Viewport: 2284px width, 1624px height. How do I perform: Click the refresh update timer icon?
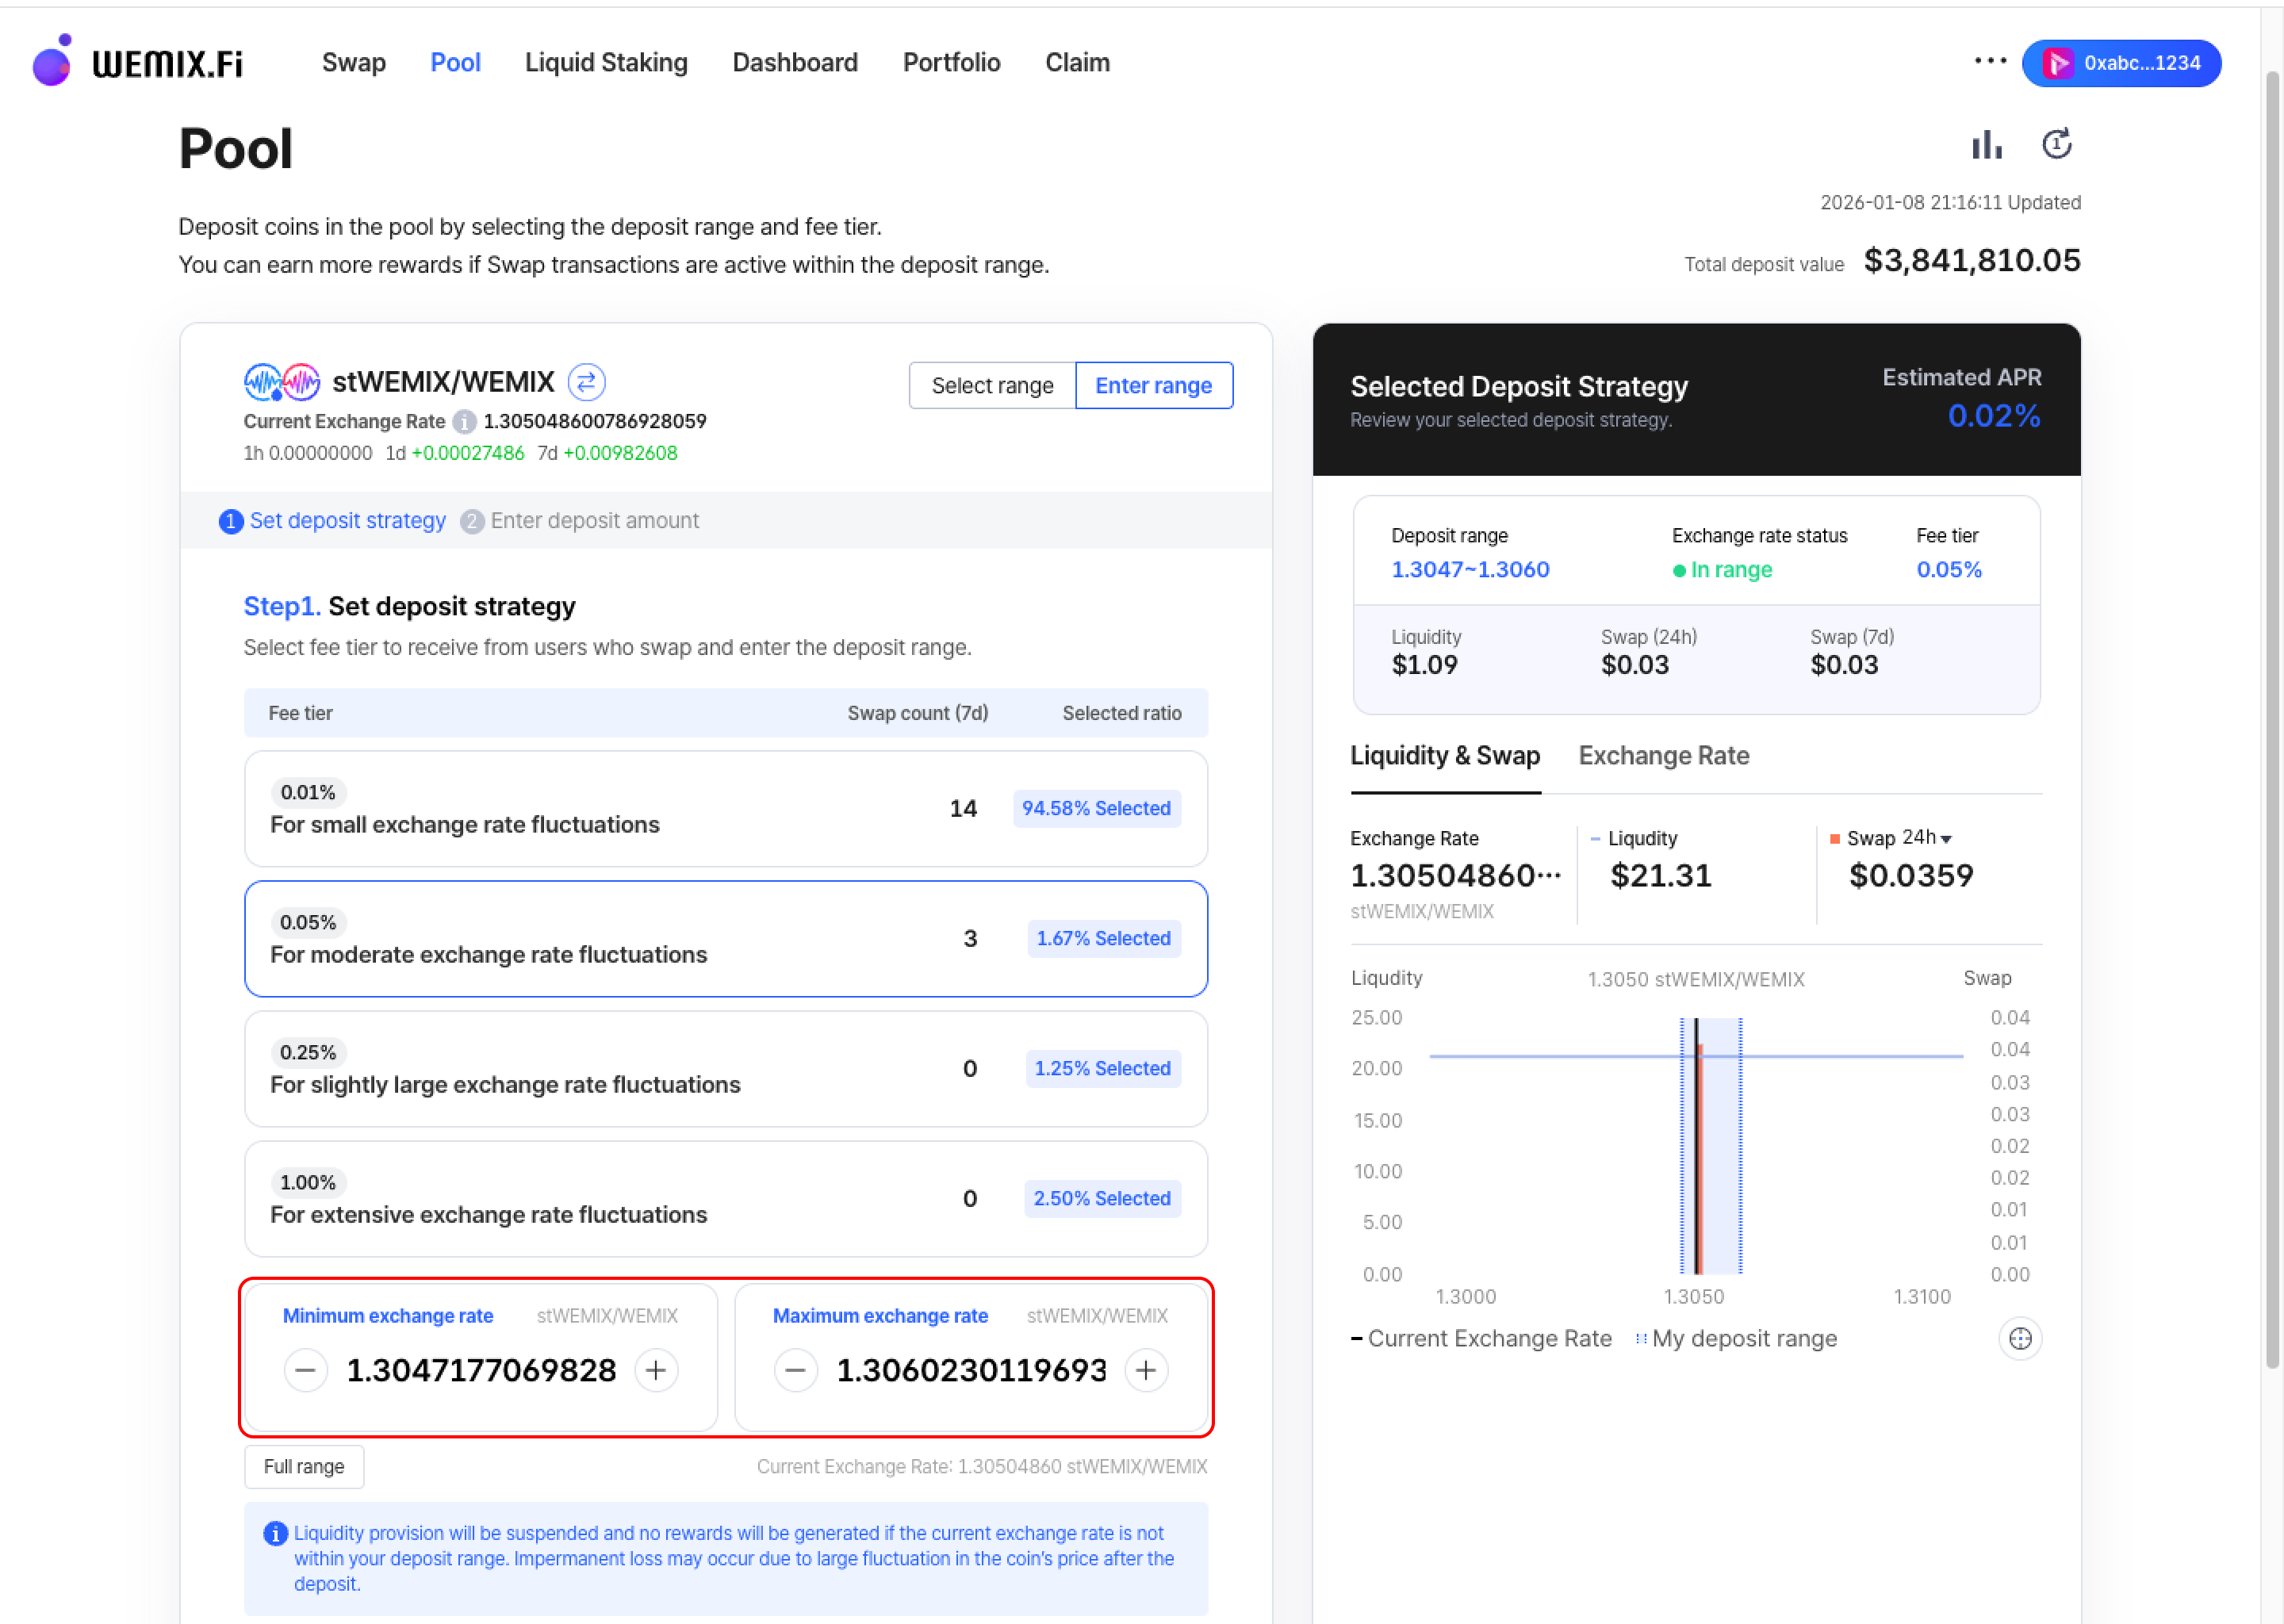point(2056,145)
